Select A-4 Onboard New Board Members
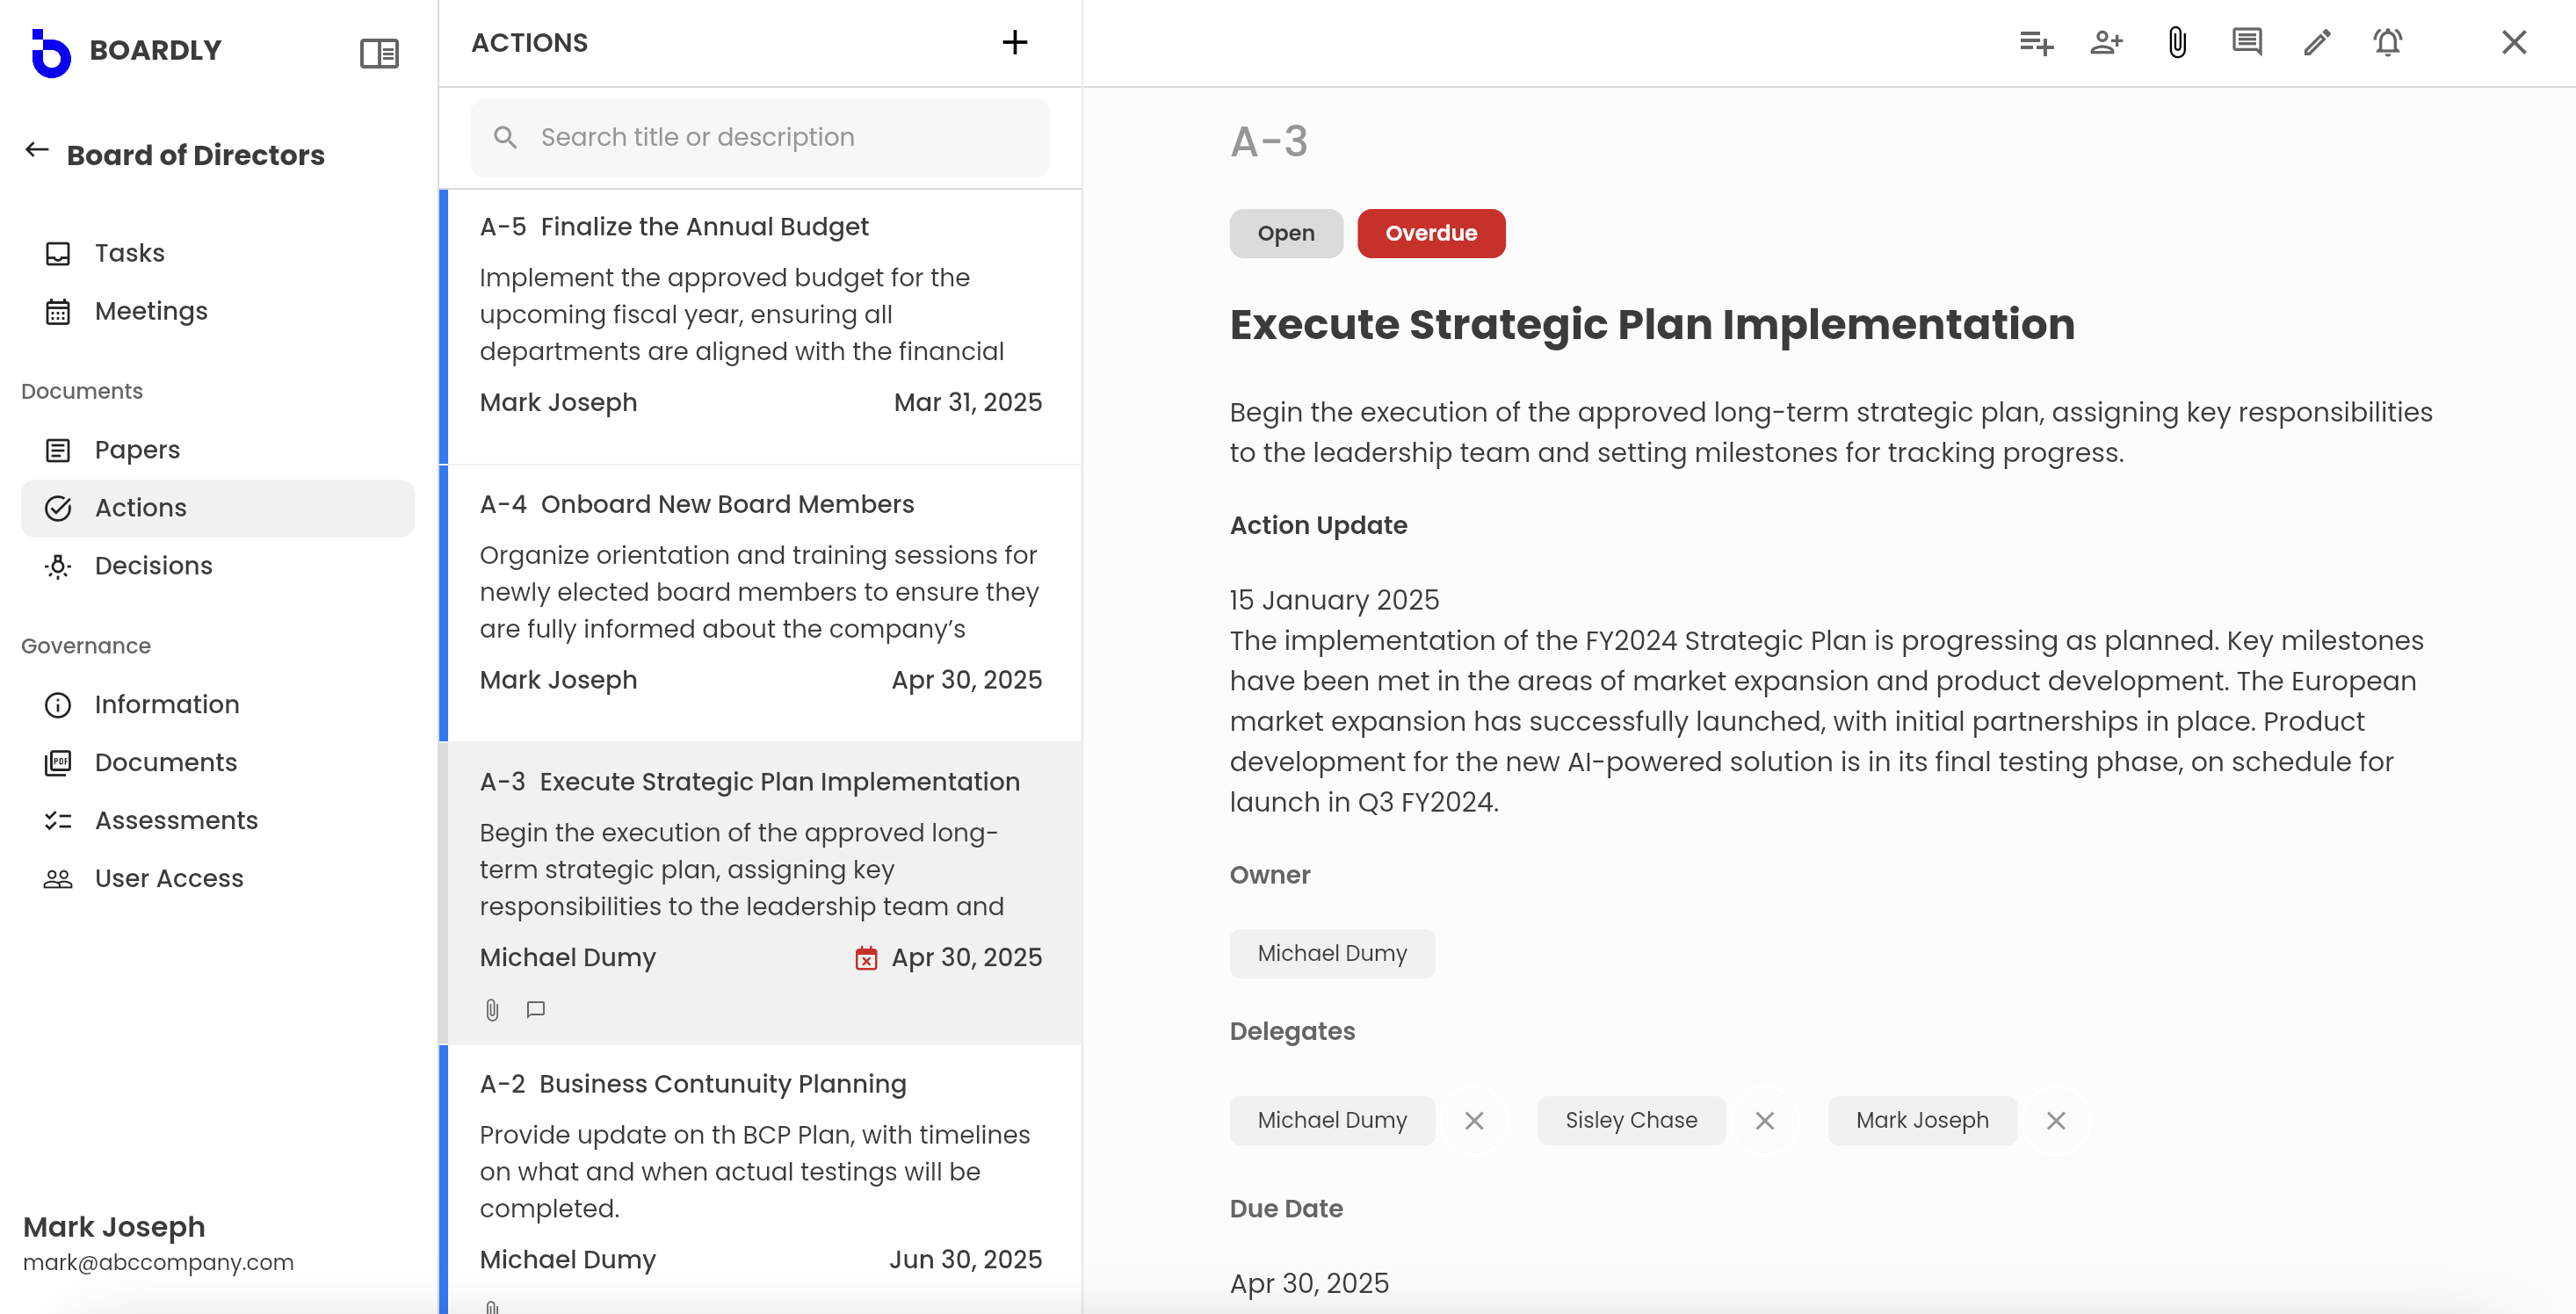Image resolution: width=2576 pixels, height=1314 pixels. [x=760, y=603]
